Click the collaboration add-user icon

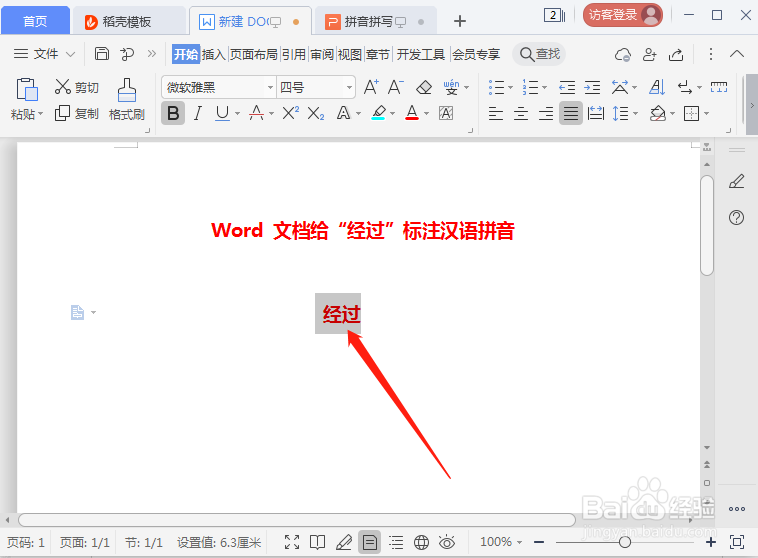click(649, 54)
